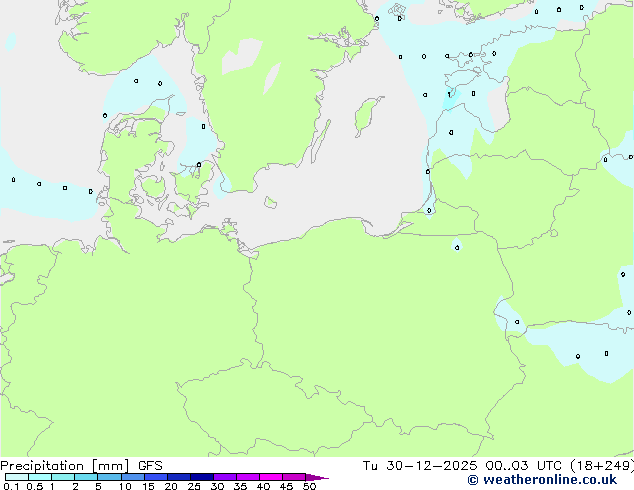634x490 pixels.
Task: Click the "GFS" model label
Action: (150, 466)
